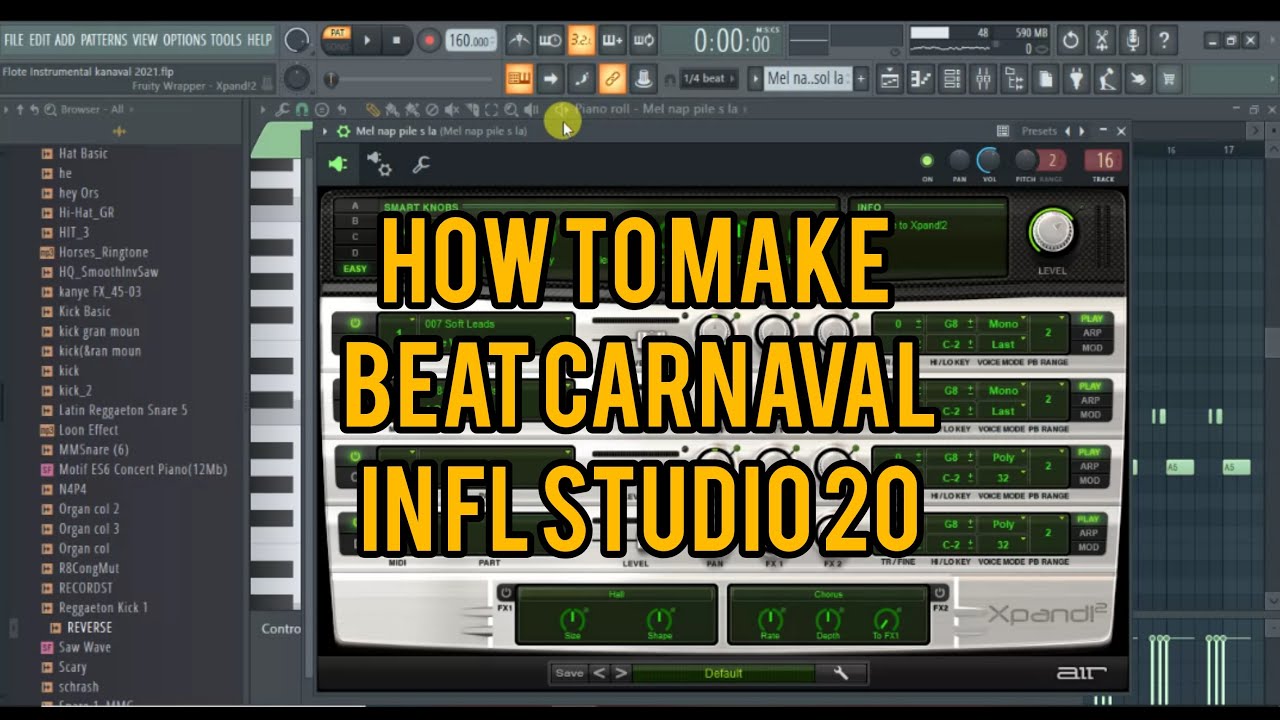Click the shopping cart icon
Screen dimensions: 1280x720
click(x=1169, y=78)
